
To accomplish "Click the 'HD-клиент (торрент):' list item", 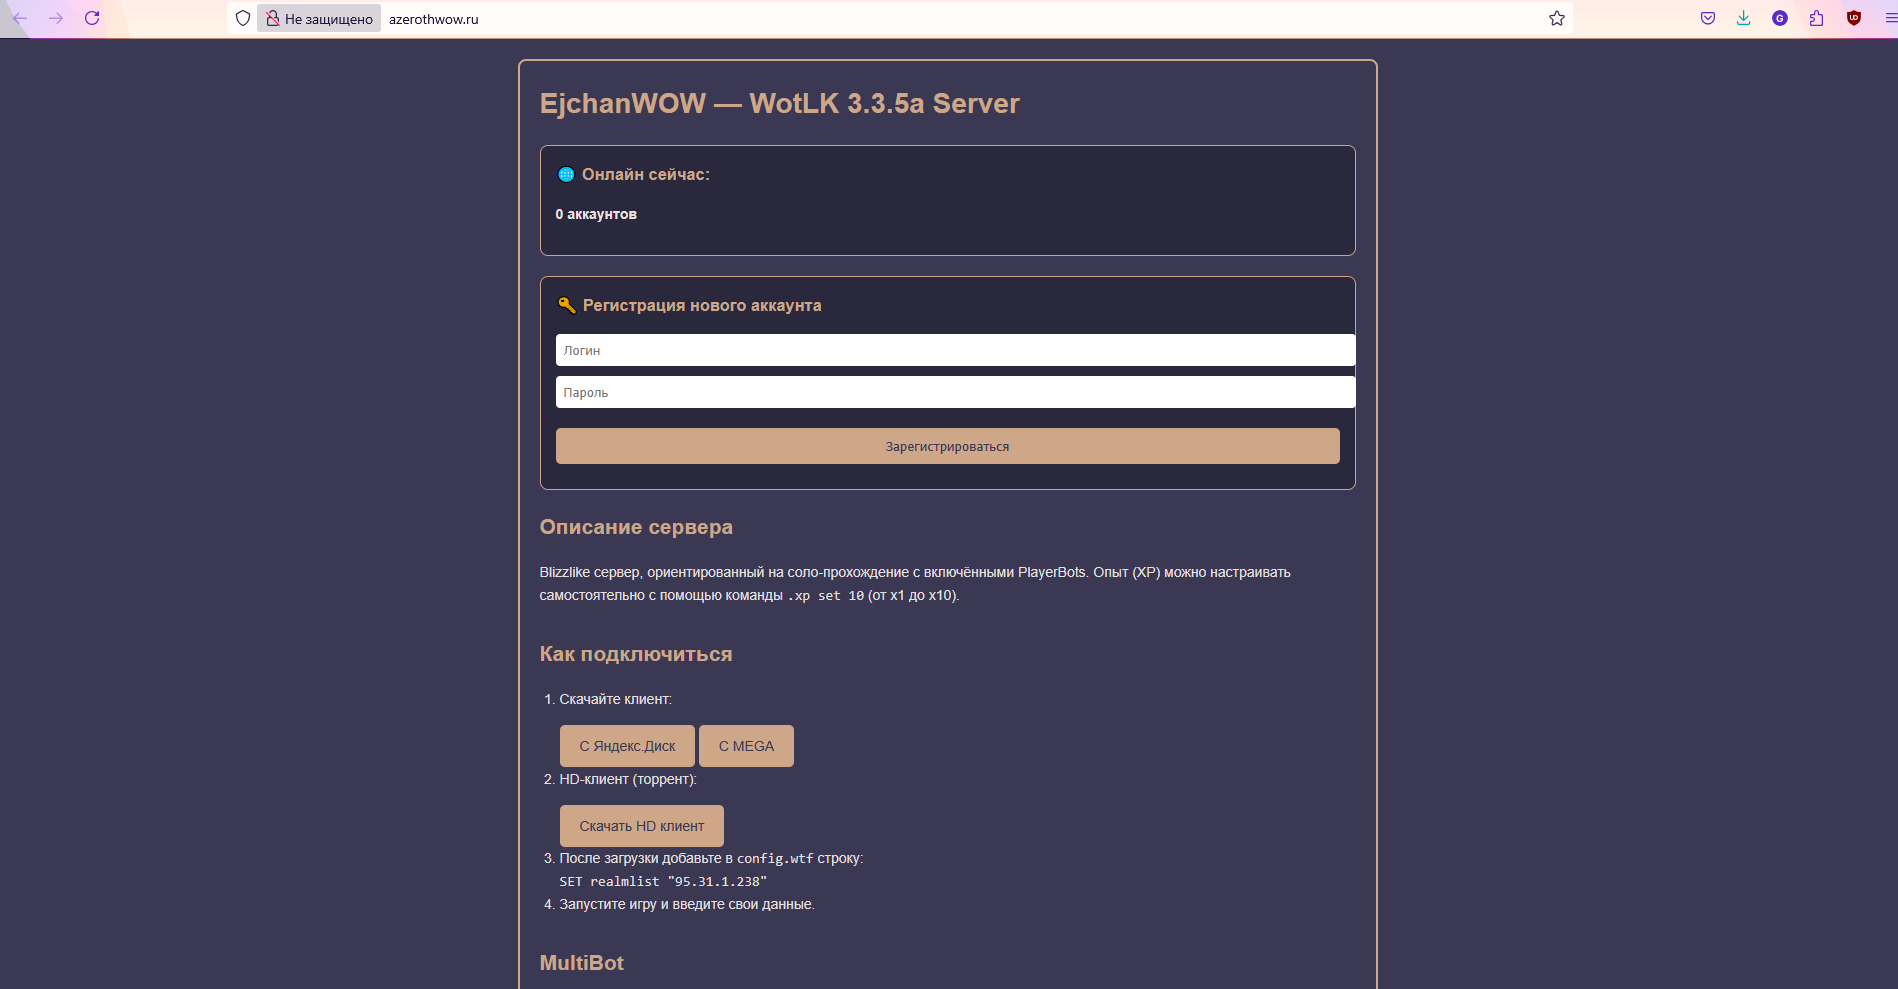I will click(628, 779).
